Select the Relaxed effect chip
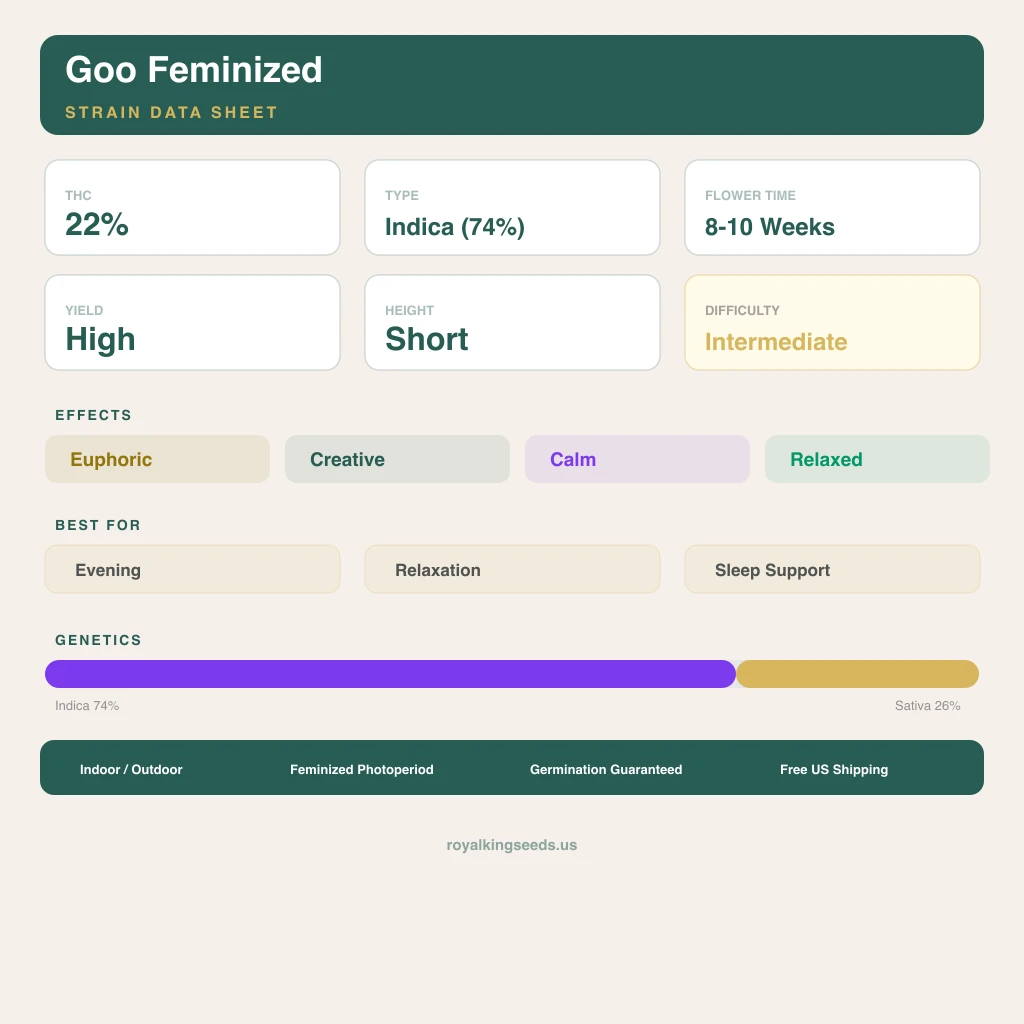 tap(877, 459)
